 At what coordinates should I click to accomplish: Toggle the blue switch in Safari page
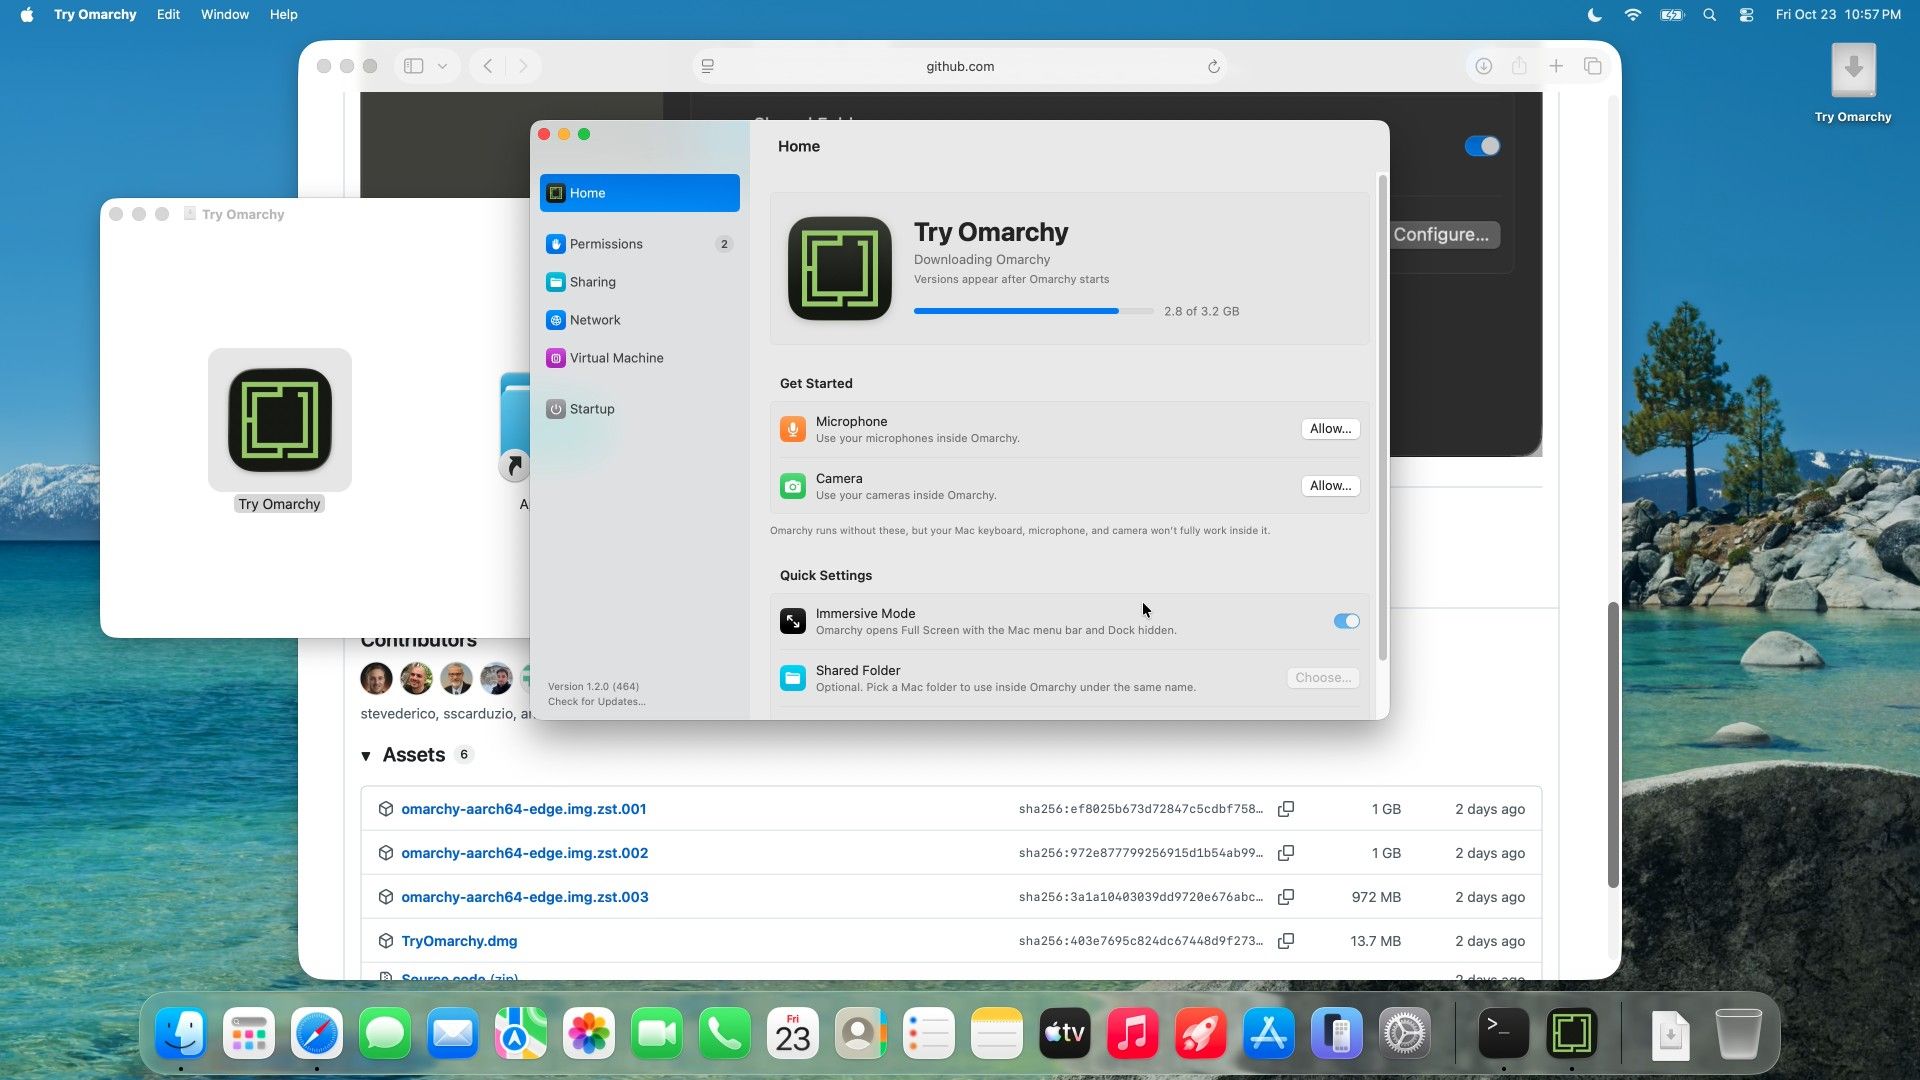[x=1482, y=146]
